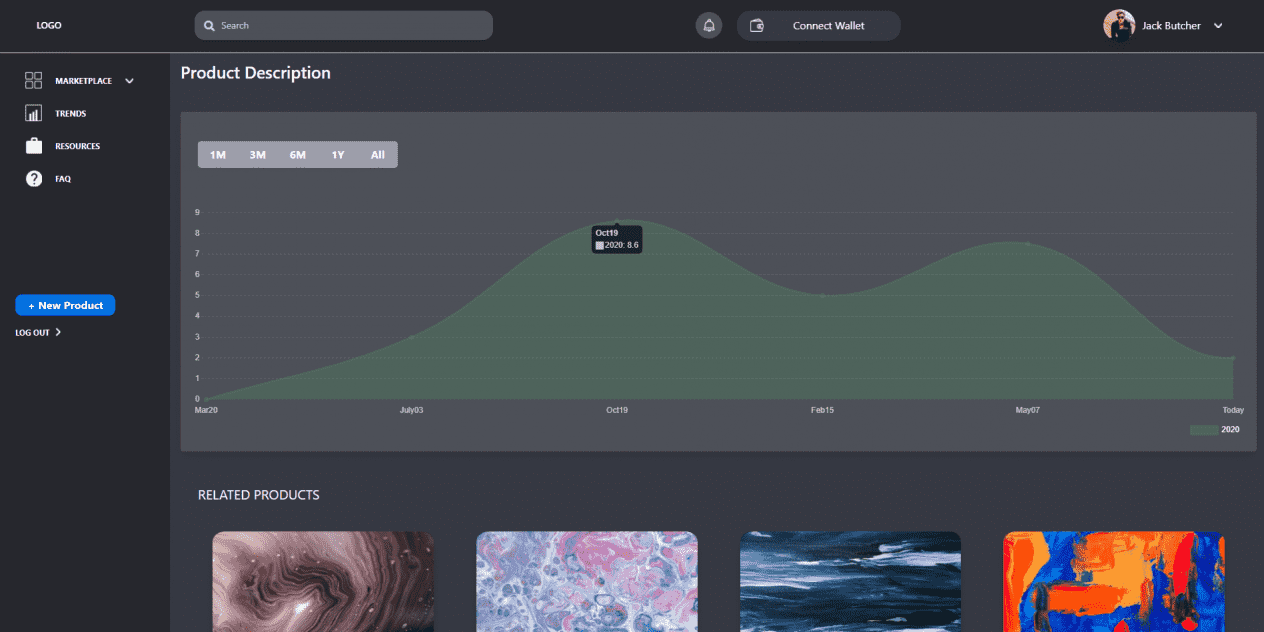Click the Mar20 axis label
1264x632 pixels.
(206, 410)
